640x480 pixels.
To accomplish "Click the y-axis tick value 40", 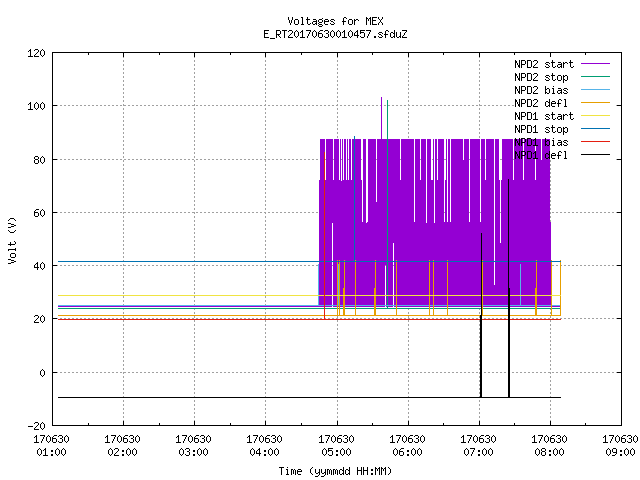I will 39,266.
